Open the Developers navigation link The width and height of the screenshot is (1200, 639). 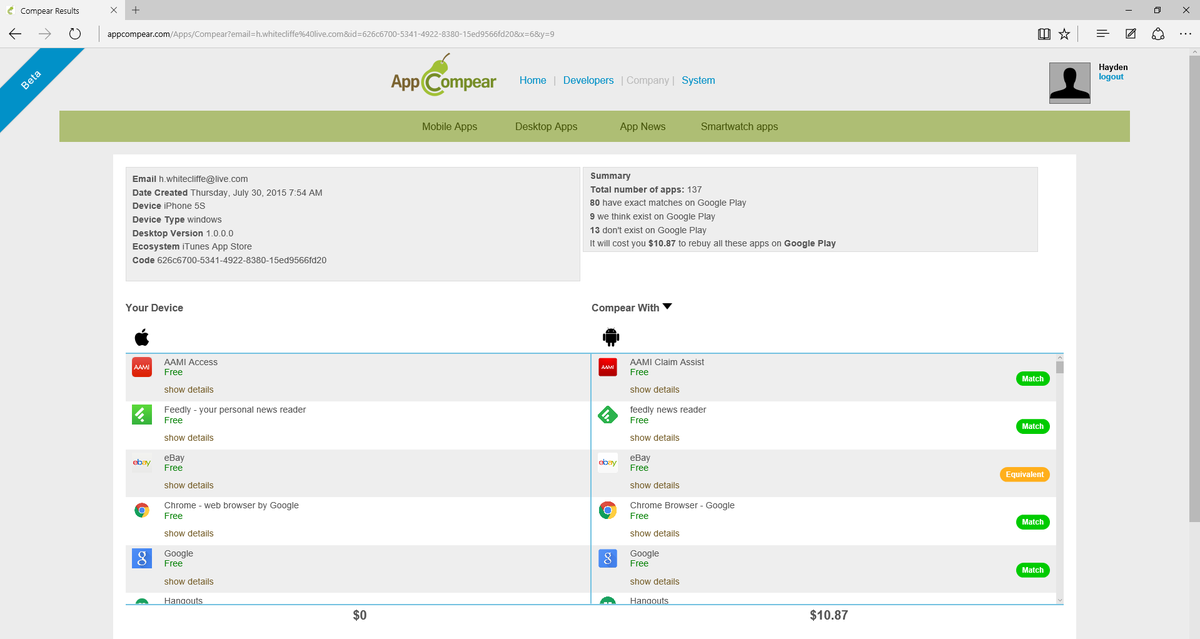[588, 80]
